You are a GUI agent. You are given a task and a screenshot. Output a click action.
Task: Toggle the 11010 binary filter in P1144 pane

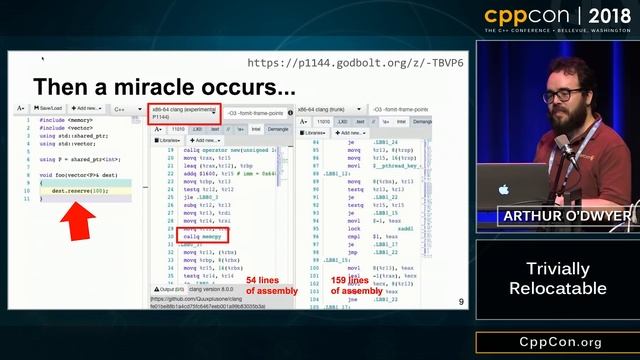tap(178, 129)
